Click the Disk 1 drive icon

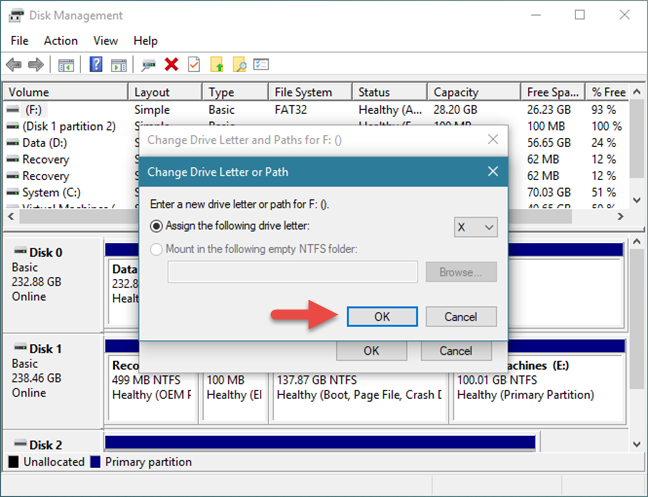coord(20,347)
